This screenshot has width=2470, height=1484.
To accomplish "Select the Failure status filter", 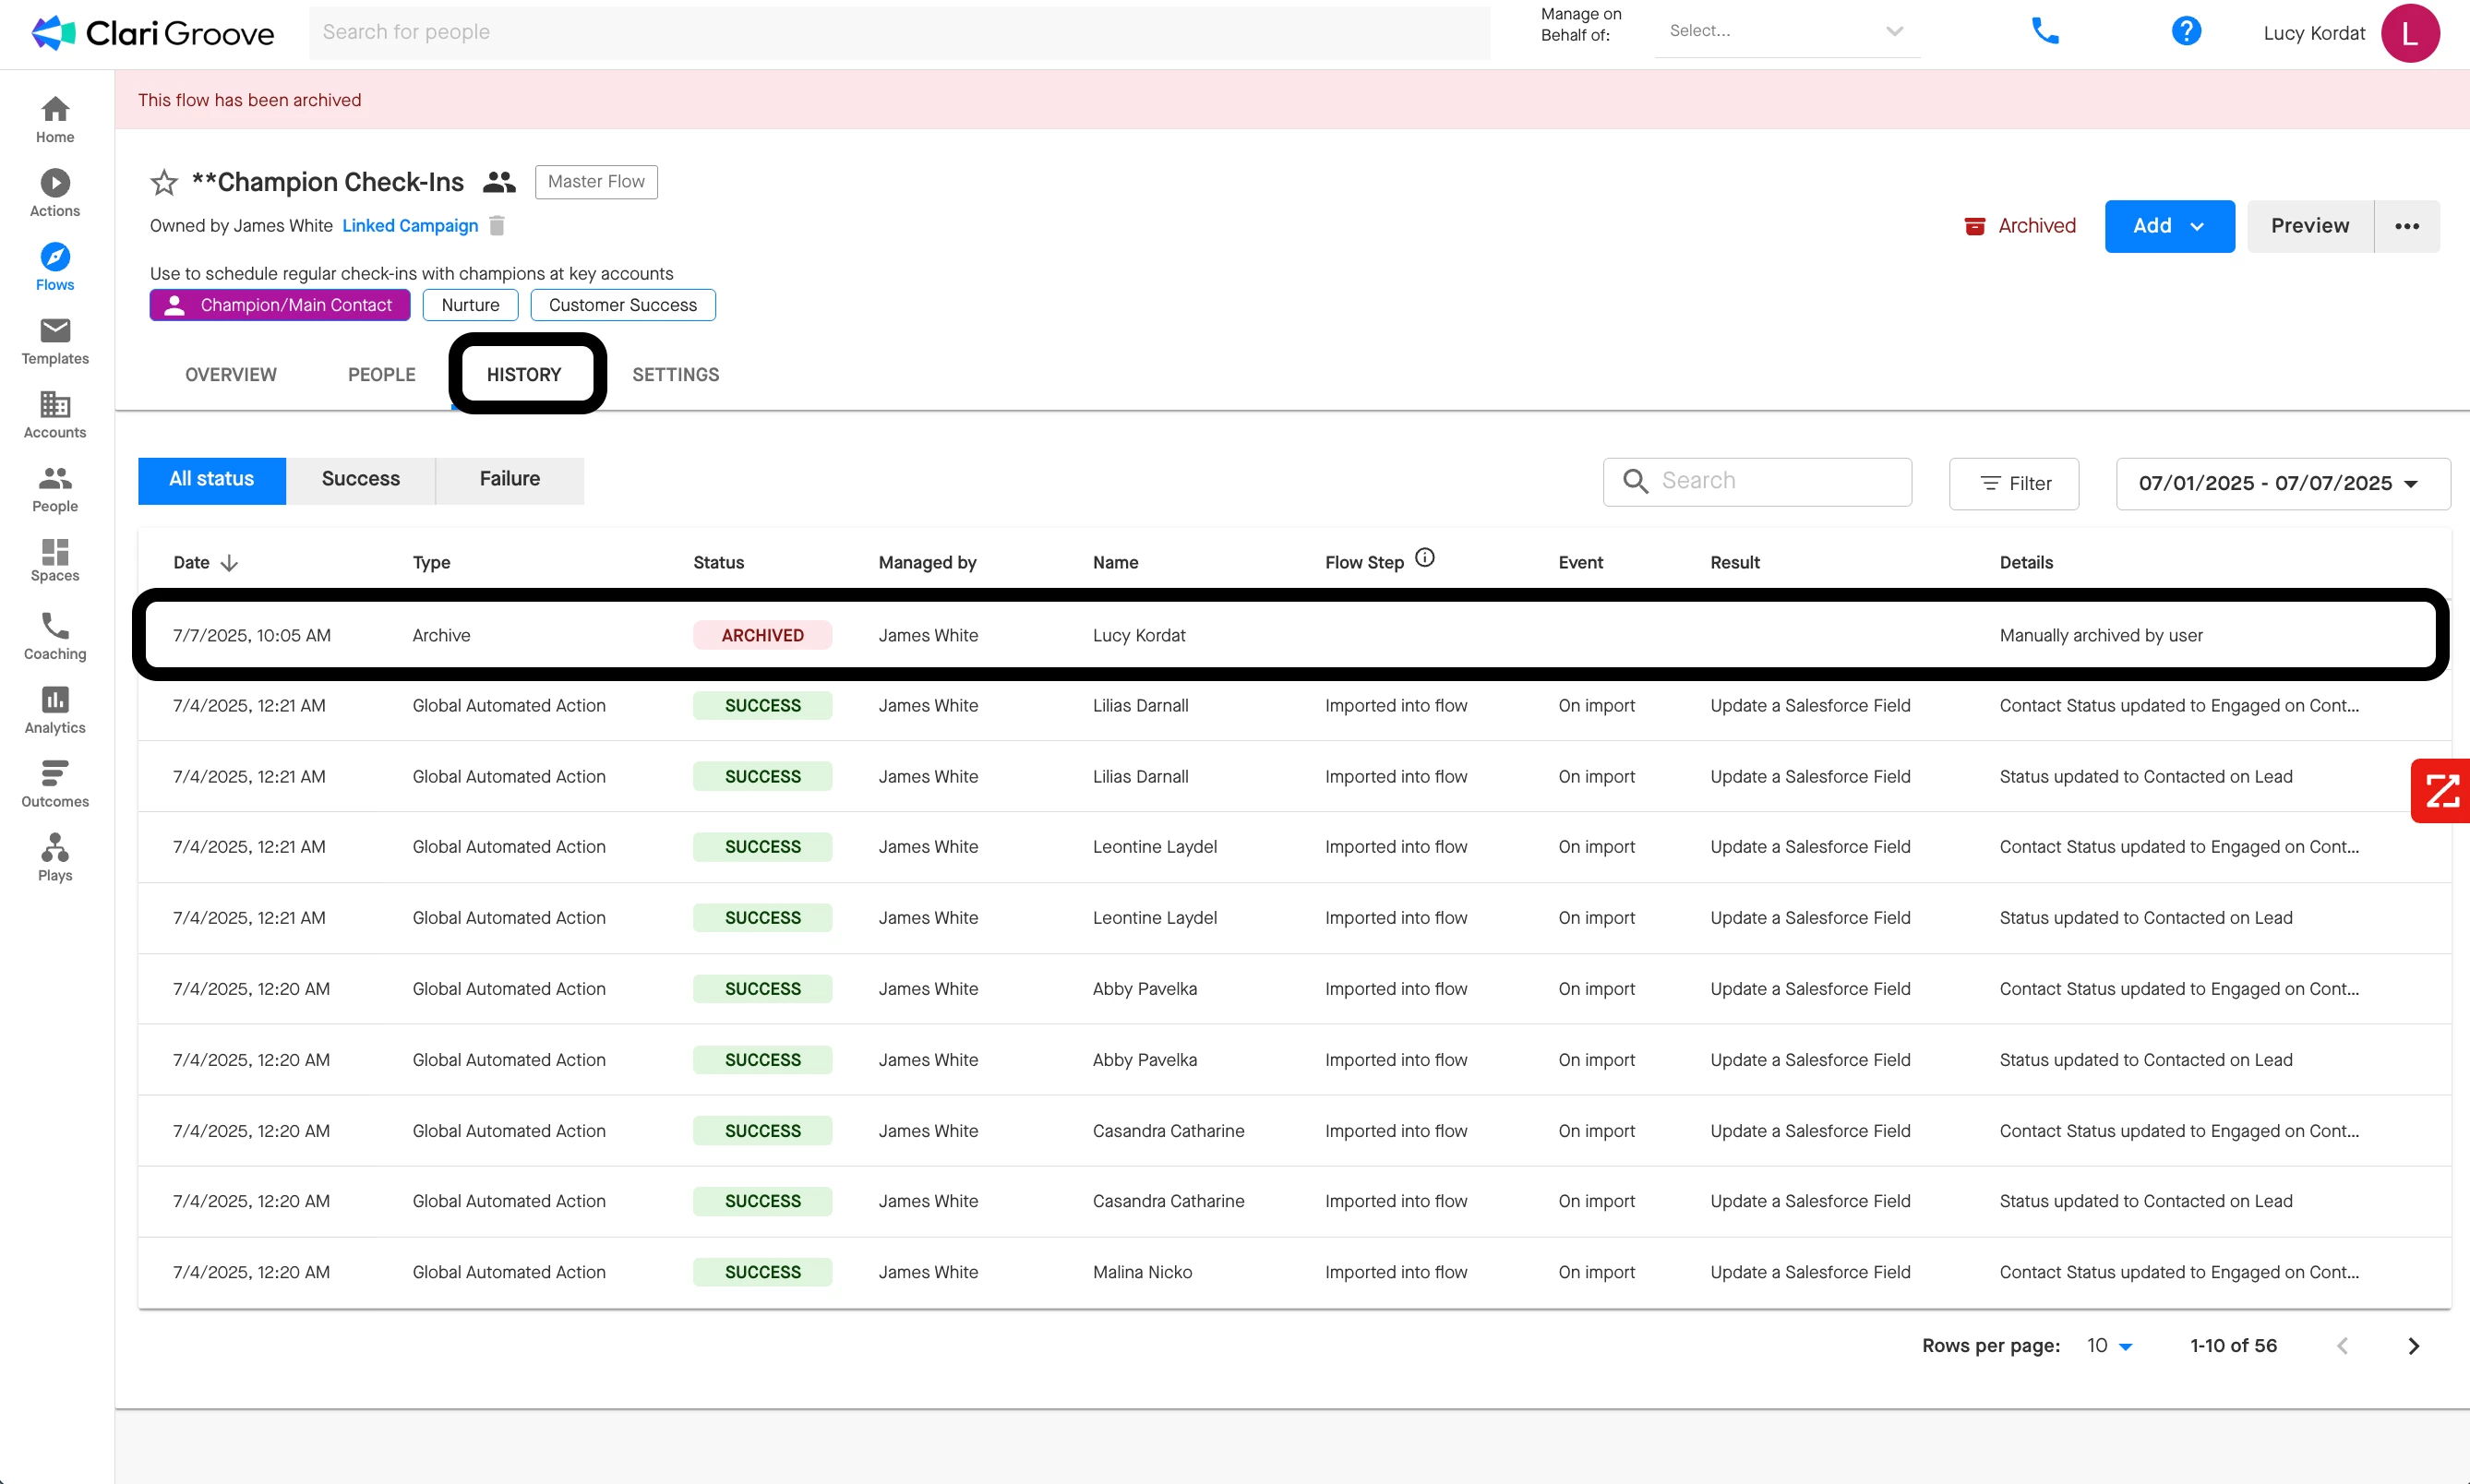I will click(x=509, y=479).
